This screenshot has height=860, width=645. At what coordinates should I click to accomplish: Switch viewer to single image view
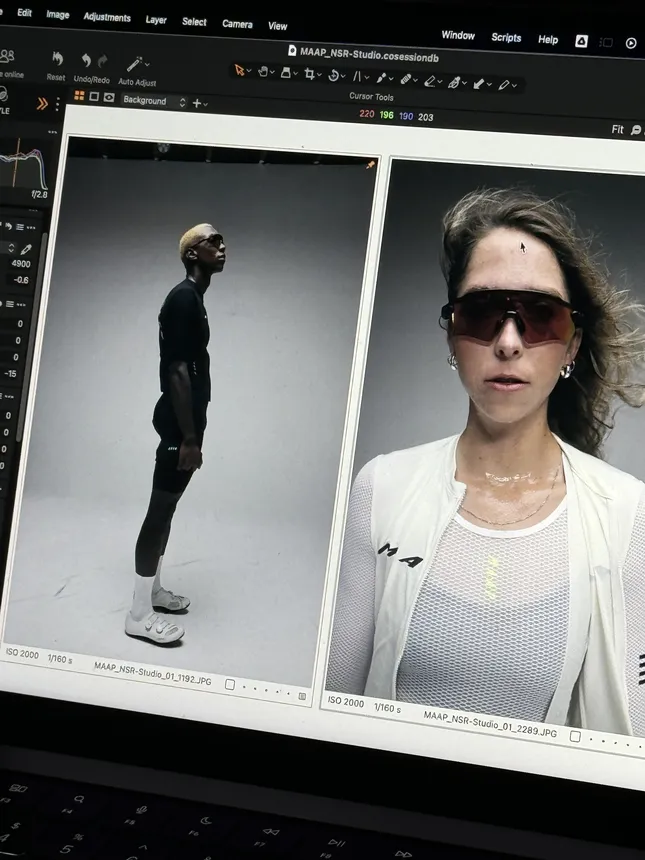tap(94, 97)
